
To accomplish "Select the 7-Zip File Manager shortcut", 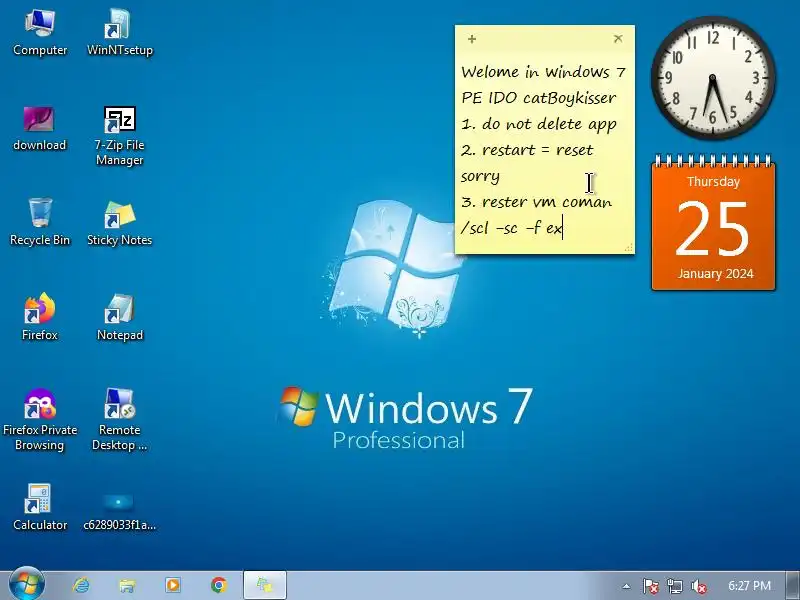I will (119, 135).
